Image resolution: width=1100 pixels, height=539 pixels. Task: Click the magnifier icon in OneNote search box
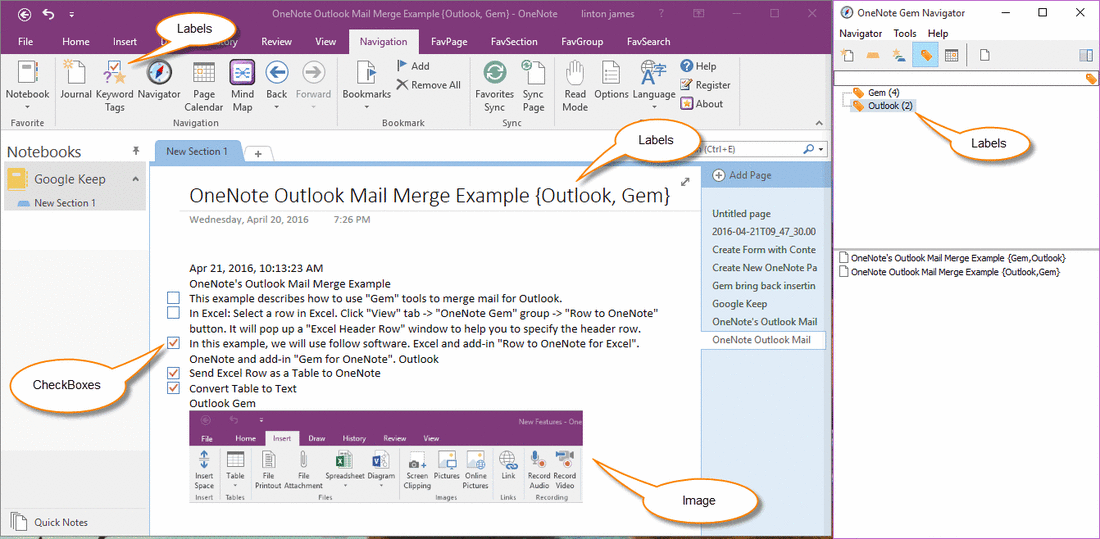[809, 149]
